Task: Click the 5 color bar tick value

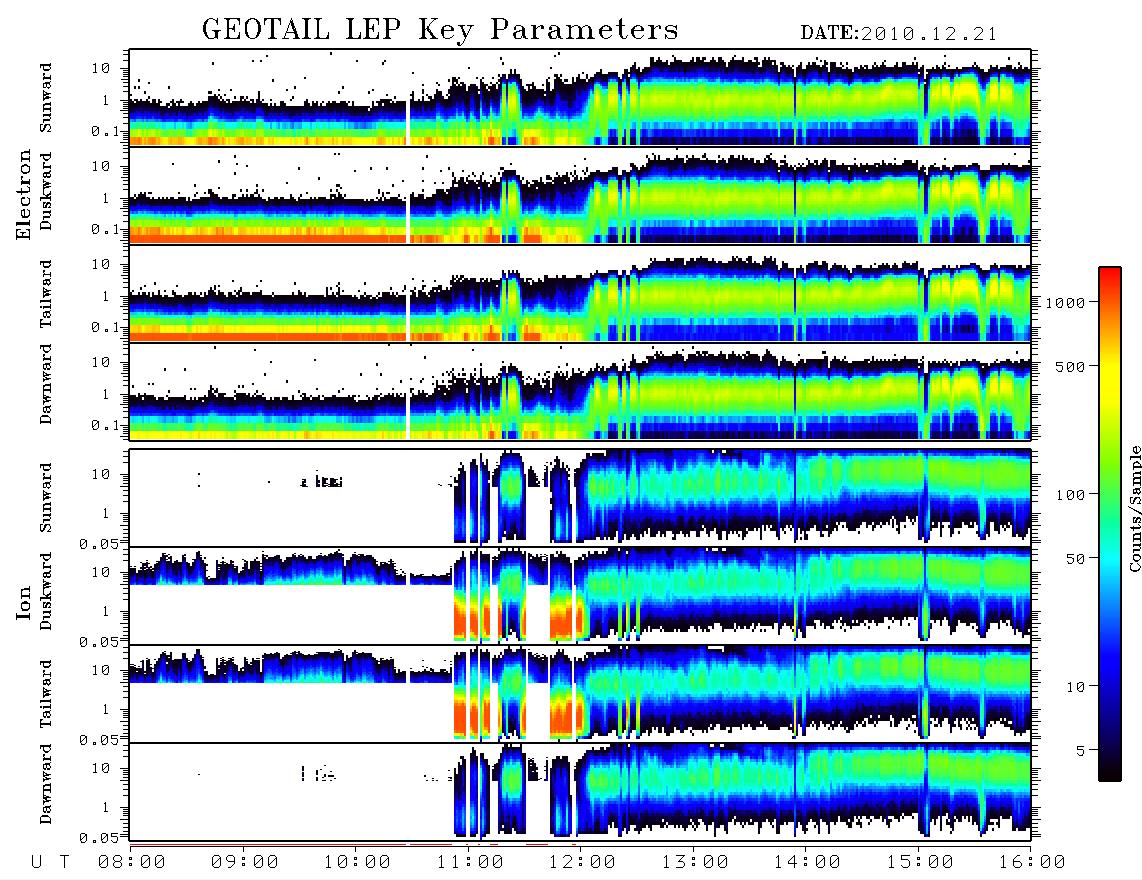Action: coord(1081,750)
